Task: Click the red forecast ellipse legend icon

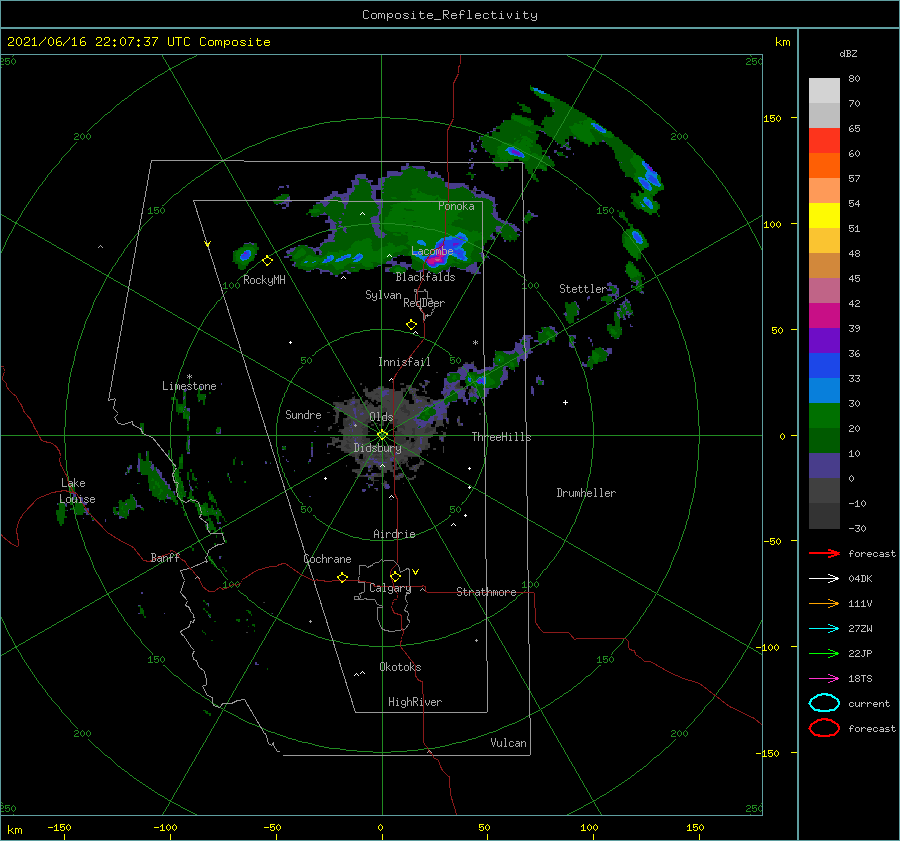Action: (x=824, y=728)
